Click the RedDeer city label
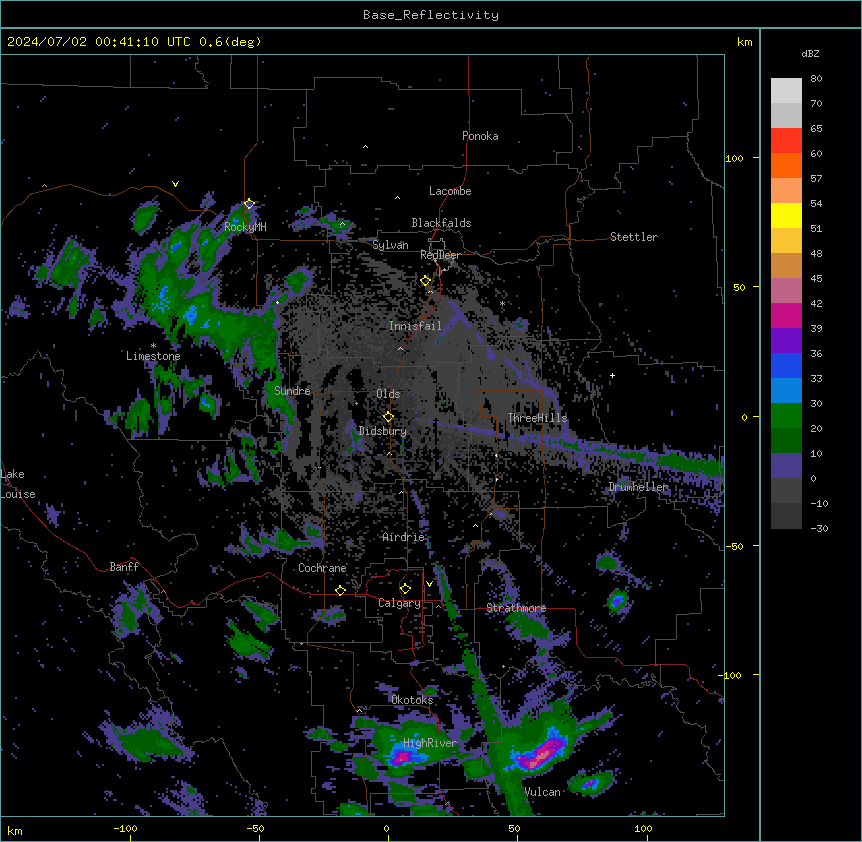This screenshot has height=842, width=862. [440, 255]
